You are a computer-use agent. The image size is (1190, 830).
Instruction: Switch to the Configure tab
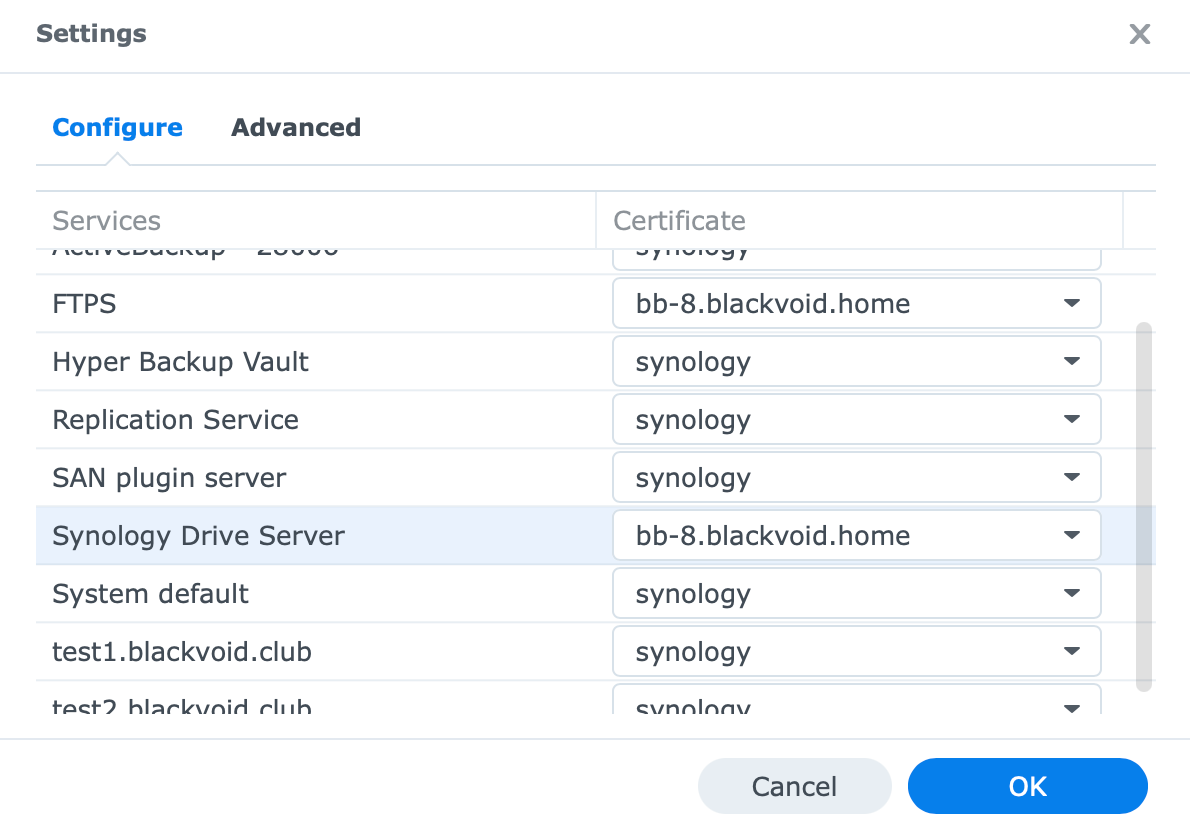118,127
